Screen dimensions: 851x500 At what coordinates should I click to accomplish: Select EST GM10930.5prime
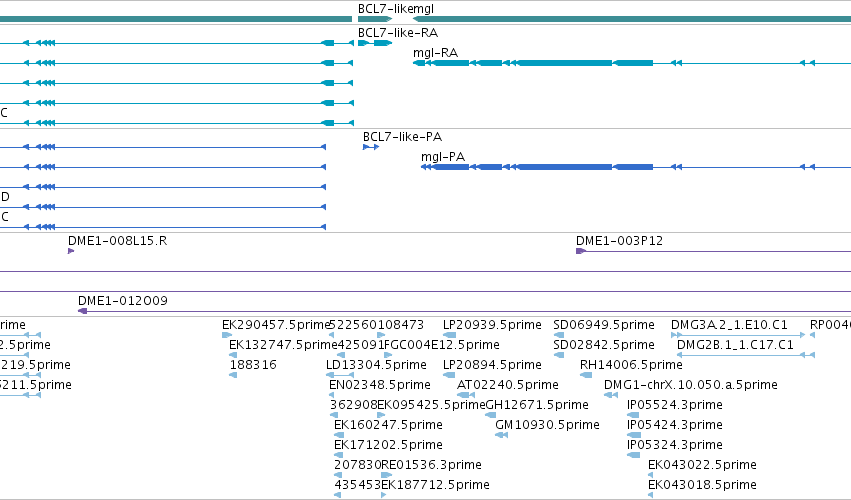pyautogui.click(x=547, y=425)
